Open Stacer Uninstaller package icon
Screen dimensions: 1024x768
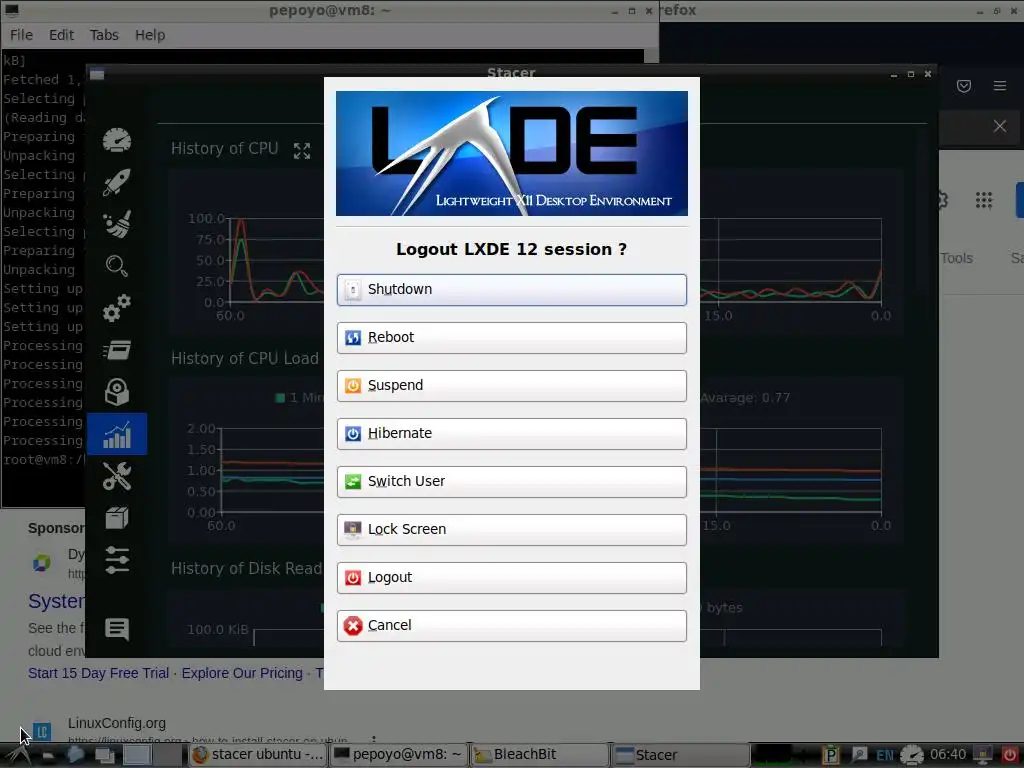pos(117,392)
